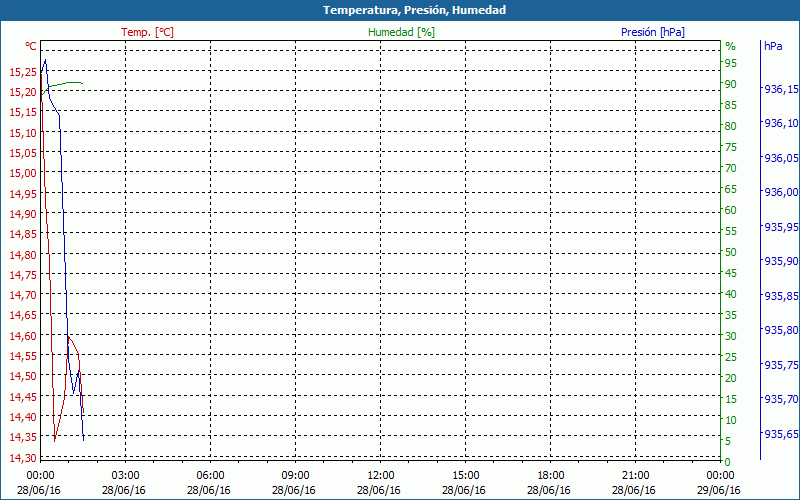Click the 70 humidity axis value

pos(731,168)
